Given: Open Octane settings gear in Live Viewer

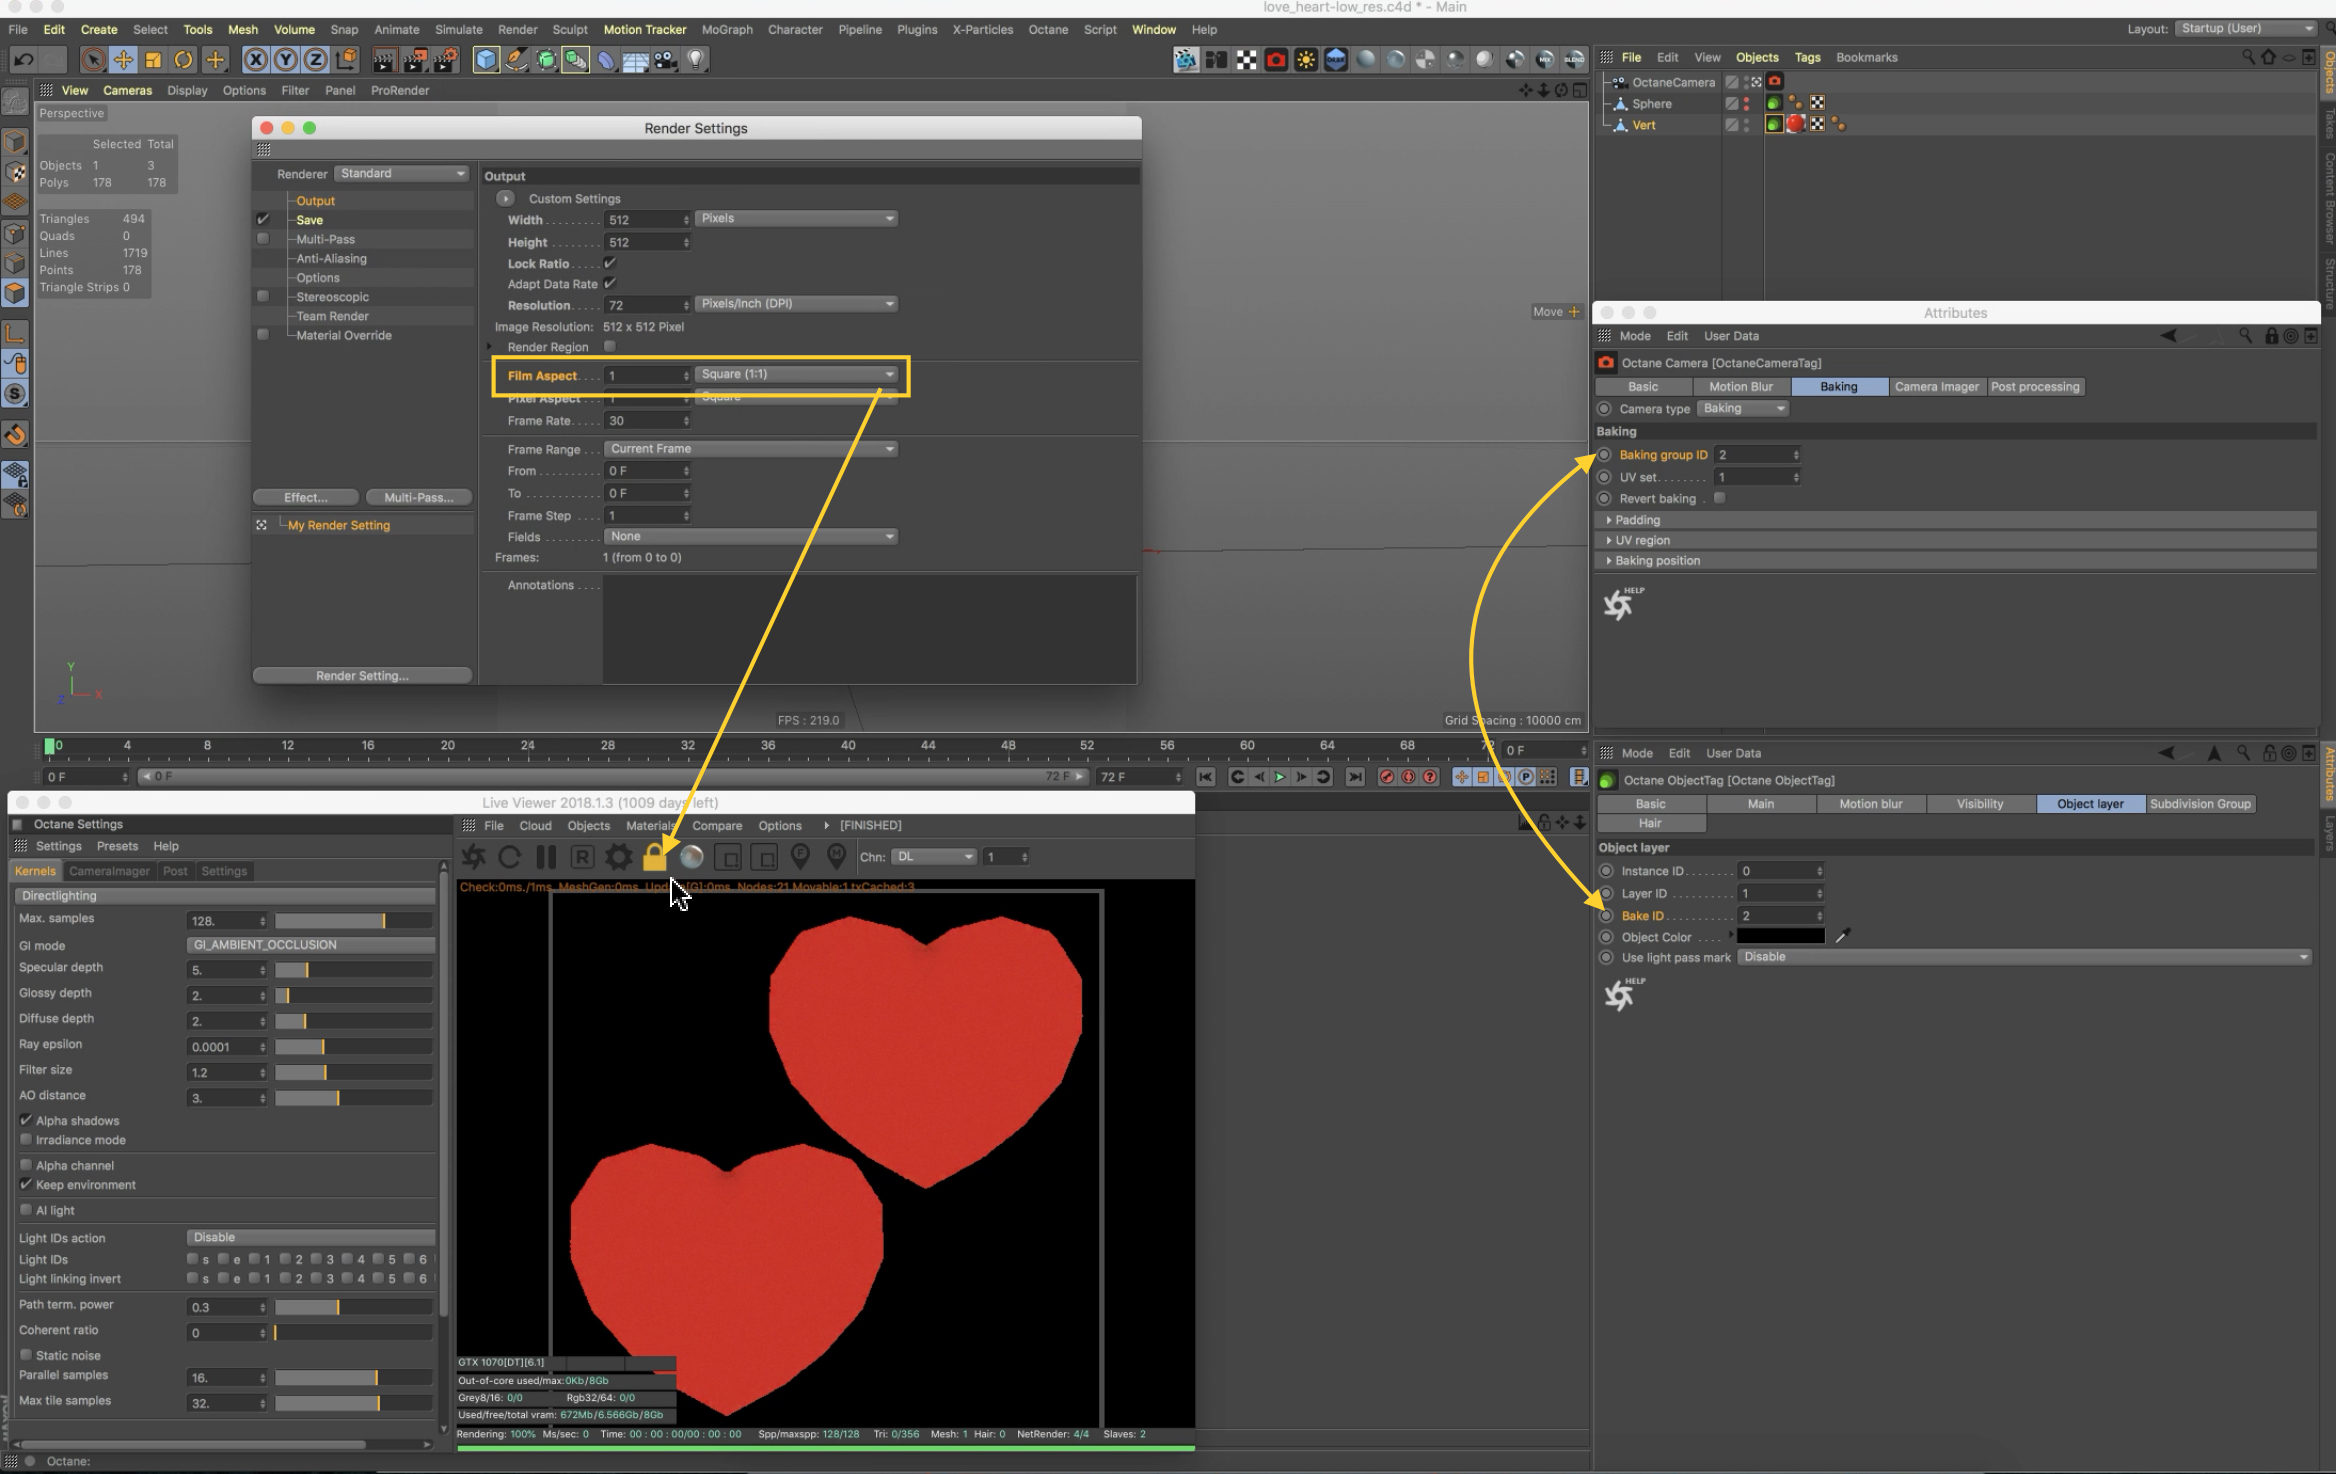Looking at the screenshot, I should (619, 857).
